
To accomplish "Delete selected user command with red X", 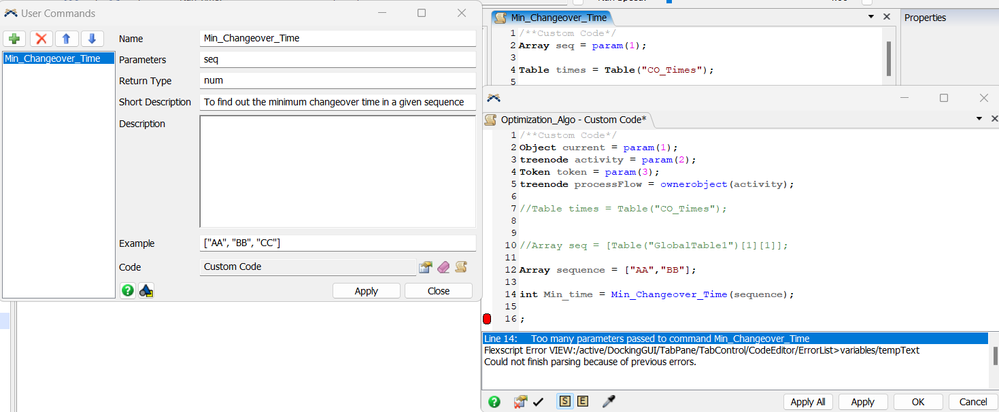I will pyautogui.click(x=40, y=39).
